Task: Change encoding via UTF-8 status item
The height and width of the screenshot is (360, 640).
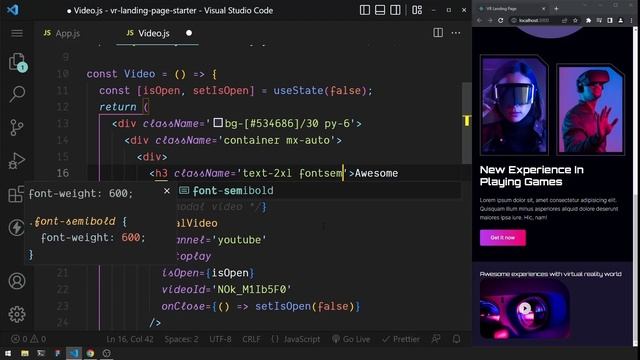Action: click(x=220, y=339)
